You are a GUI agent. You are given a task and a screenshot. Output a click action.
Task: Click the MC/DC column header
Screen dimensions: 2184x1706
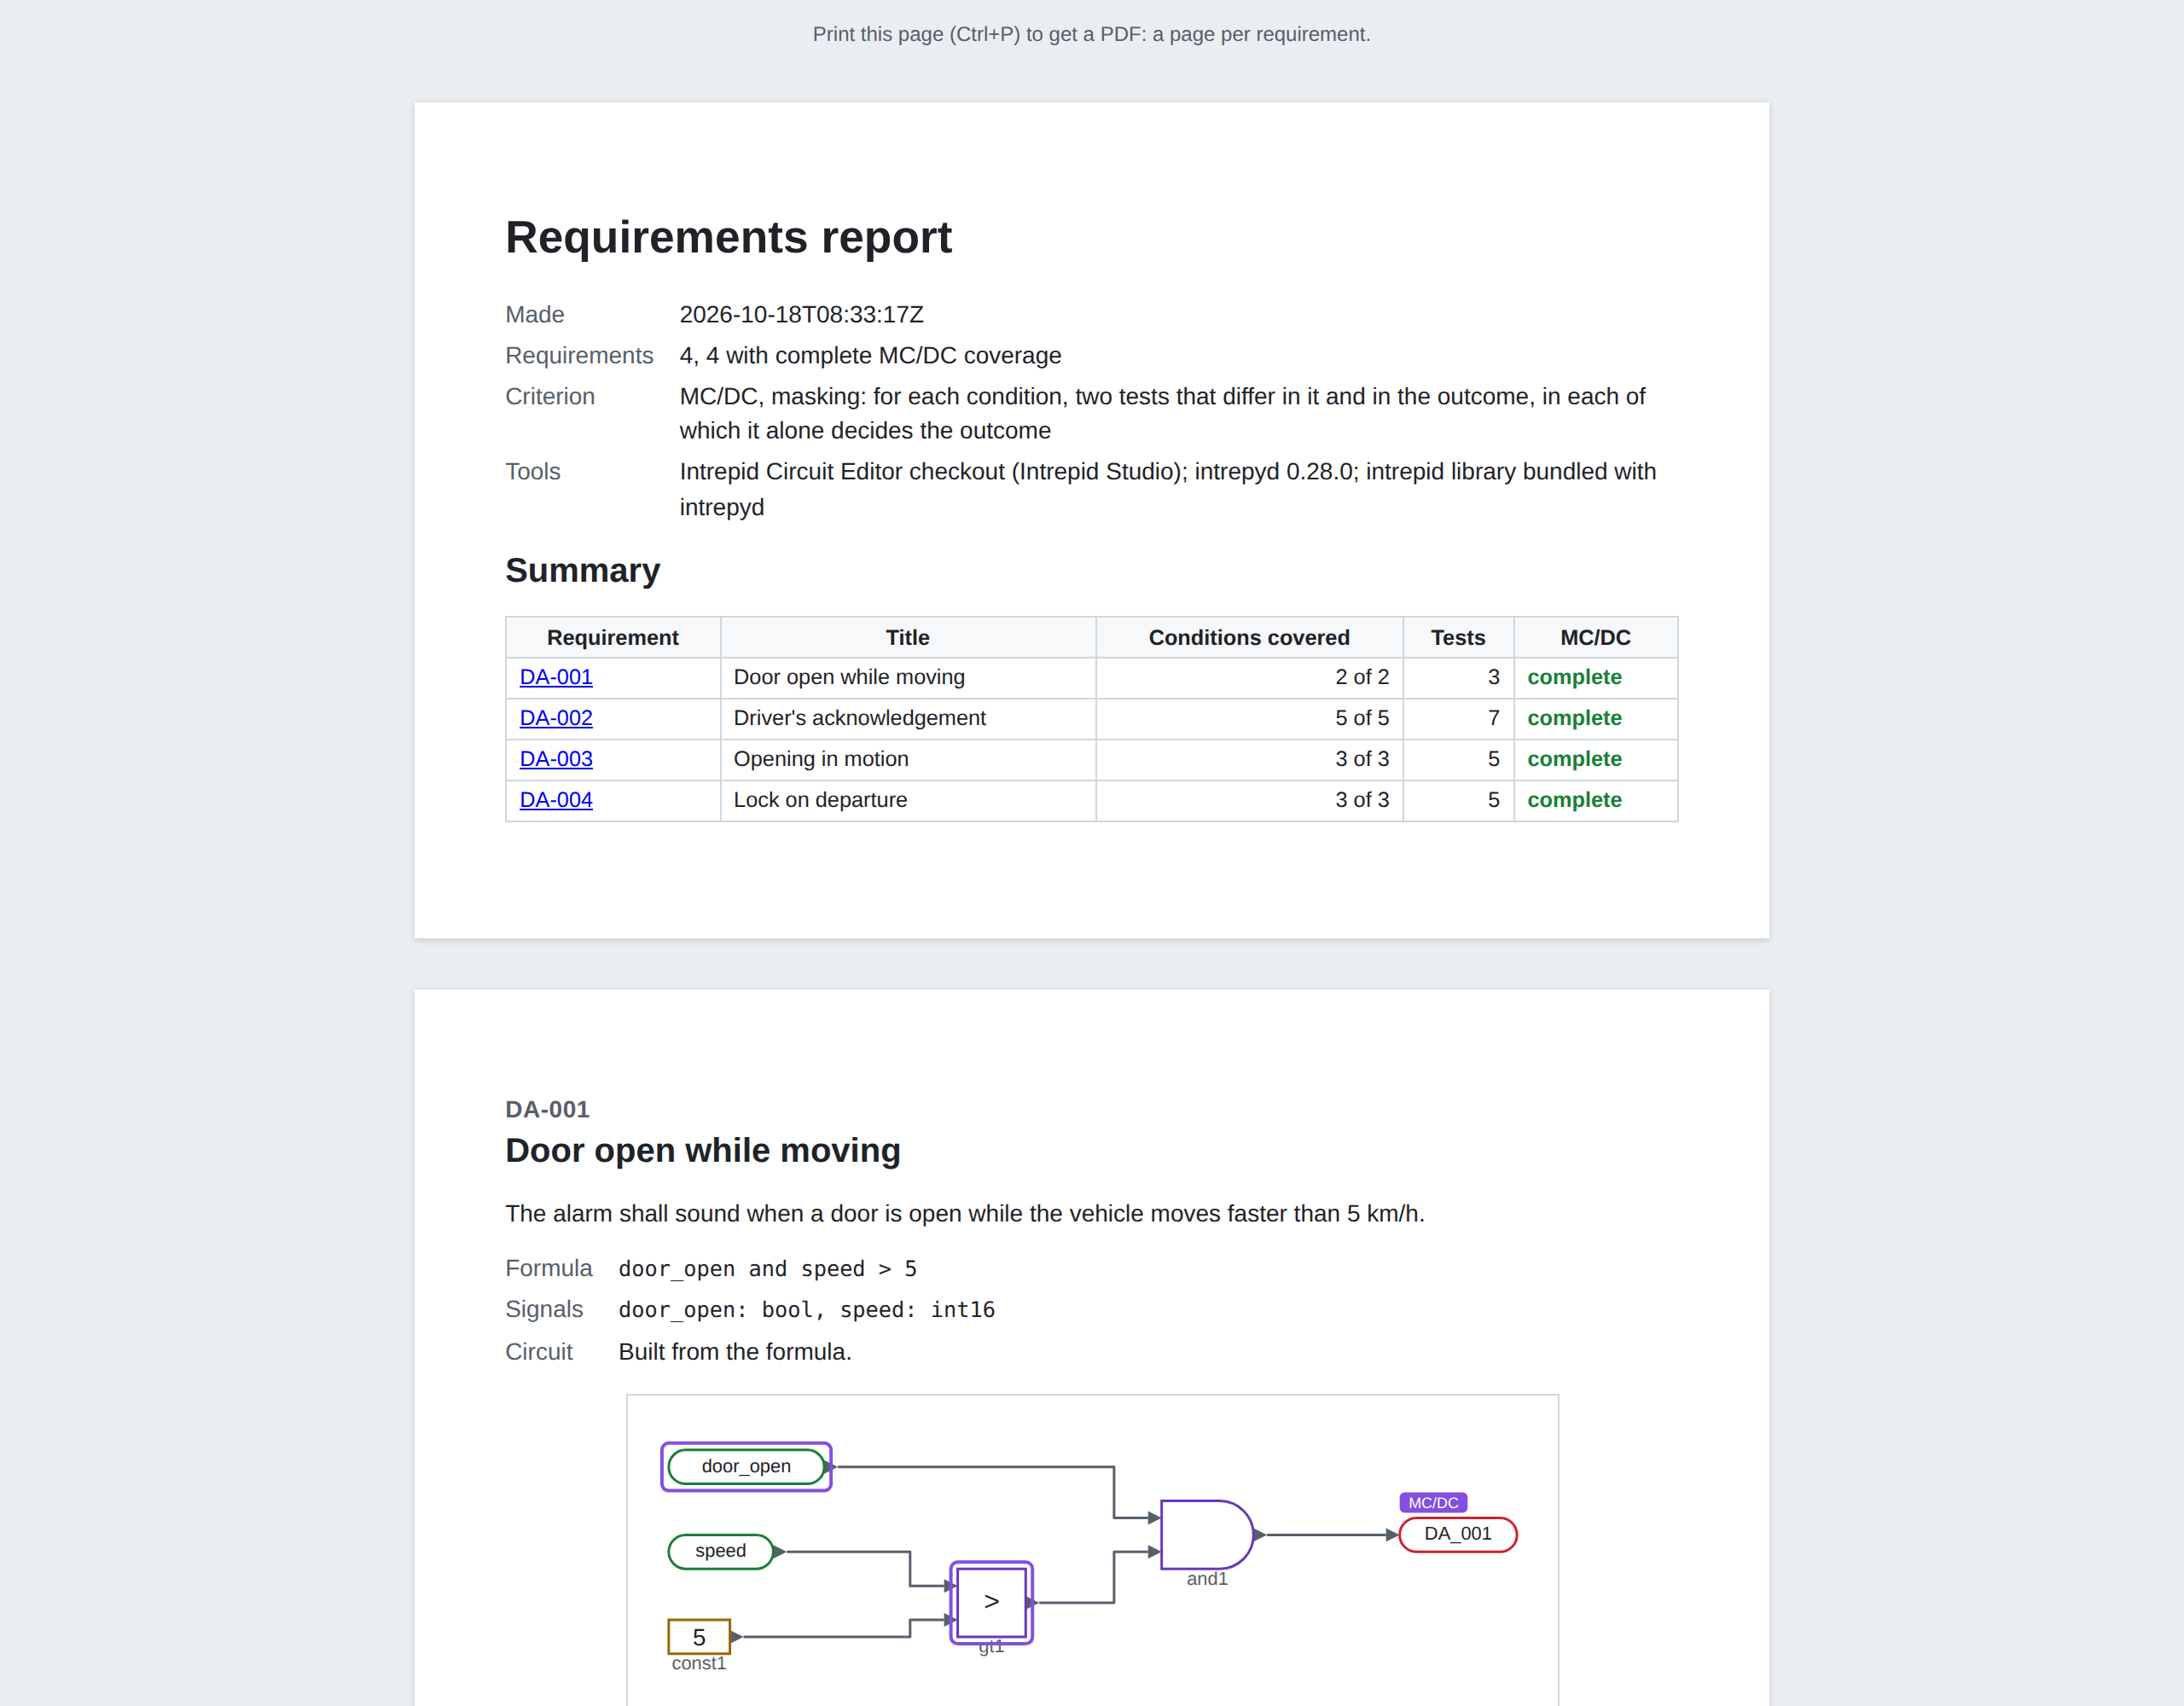(1595, 637)
